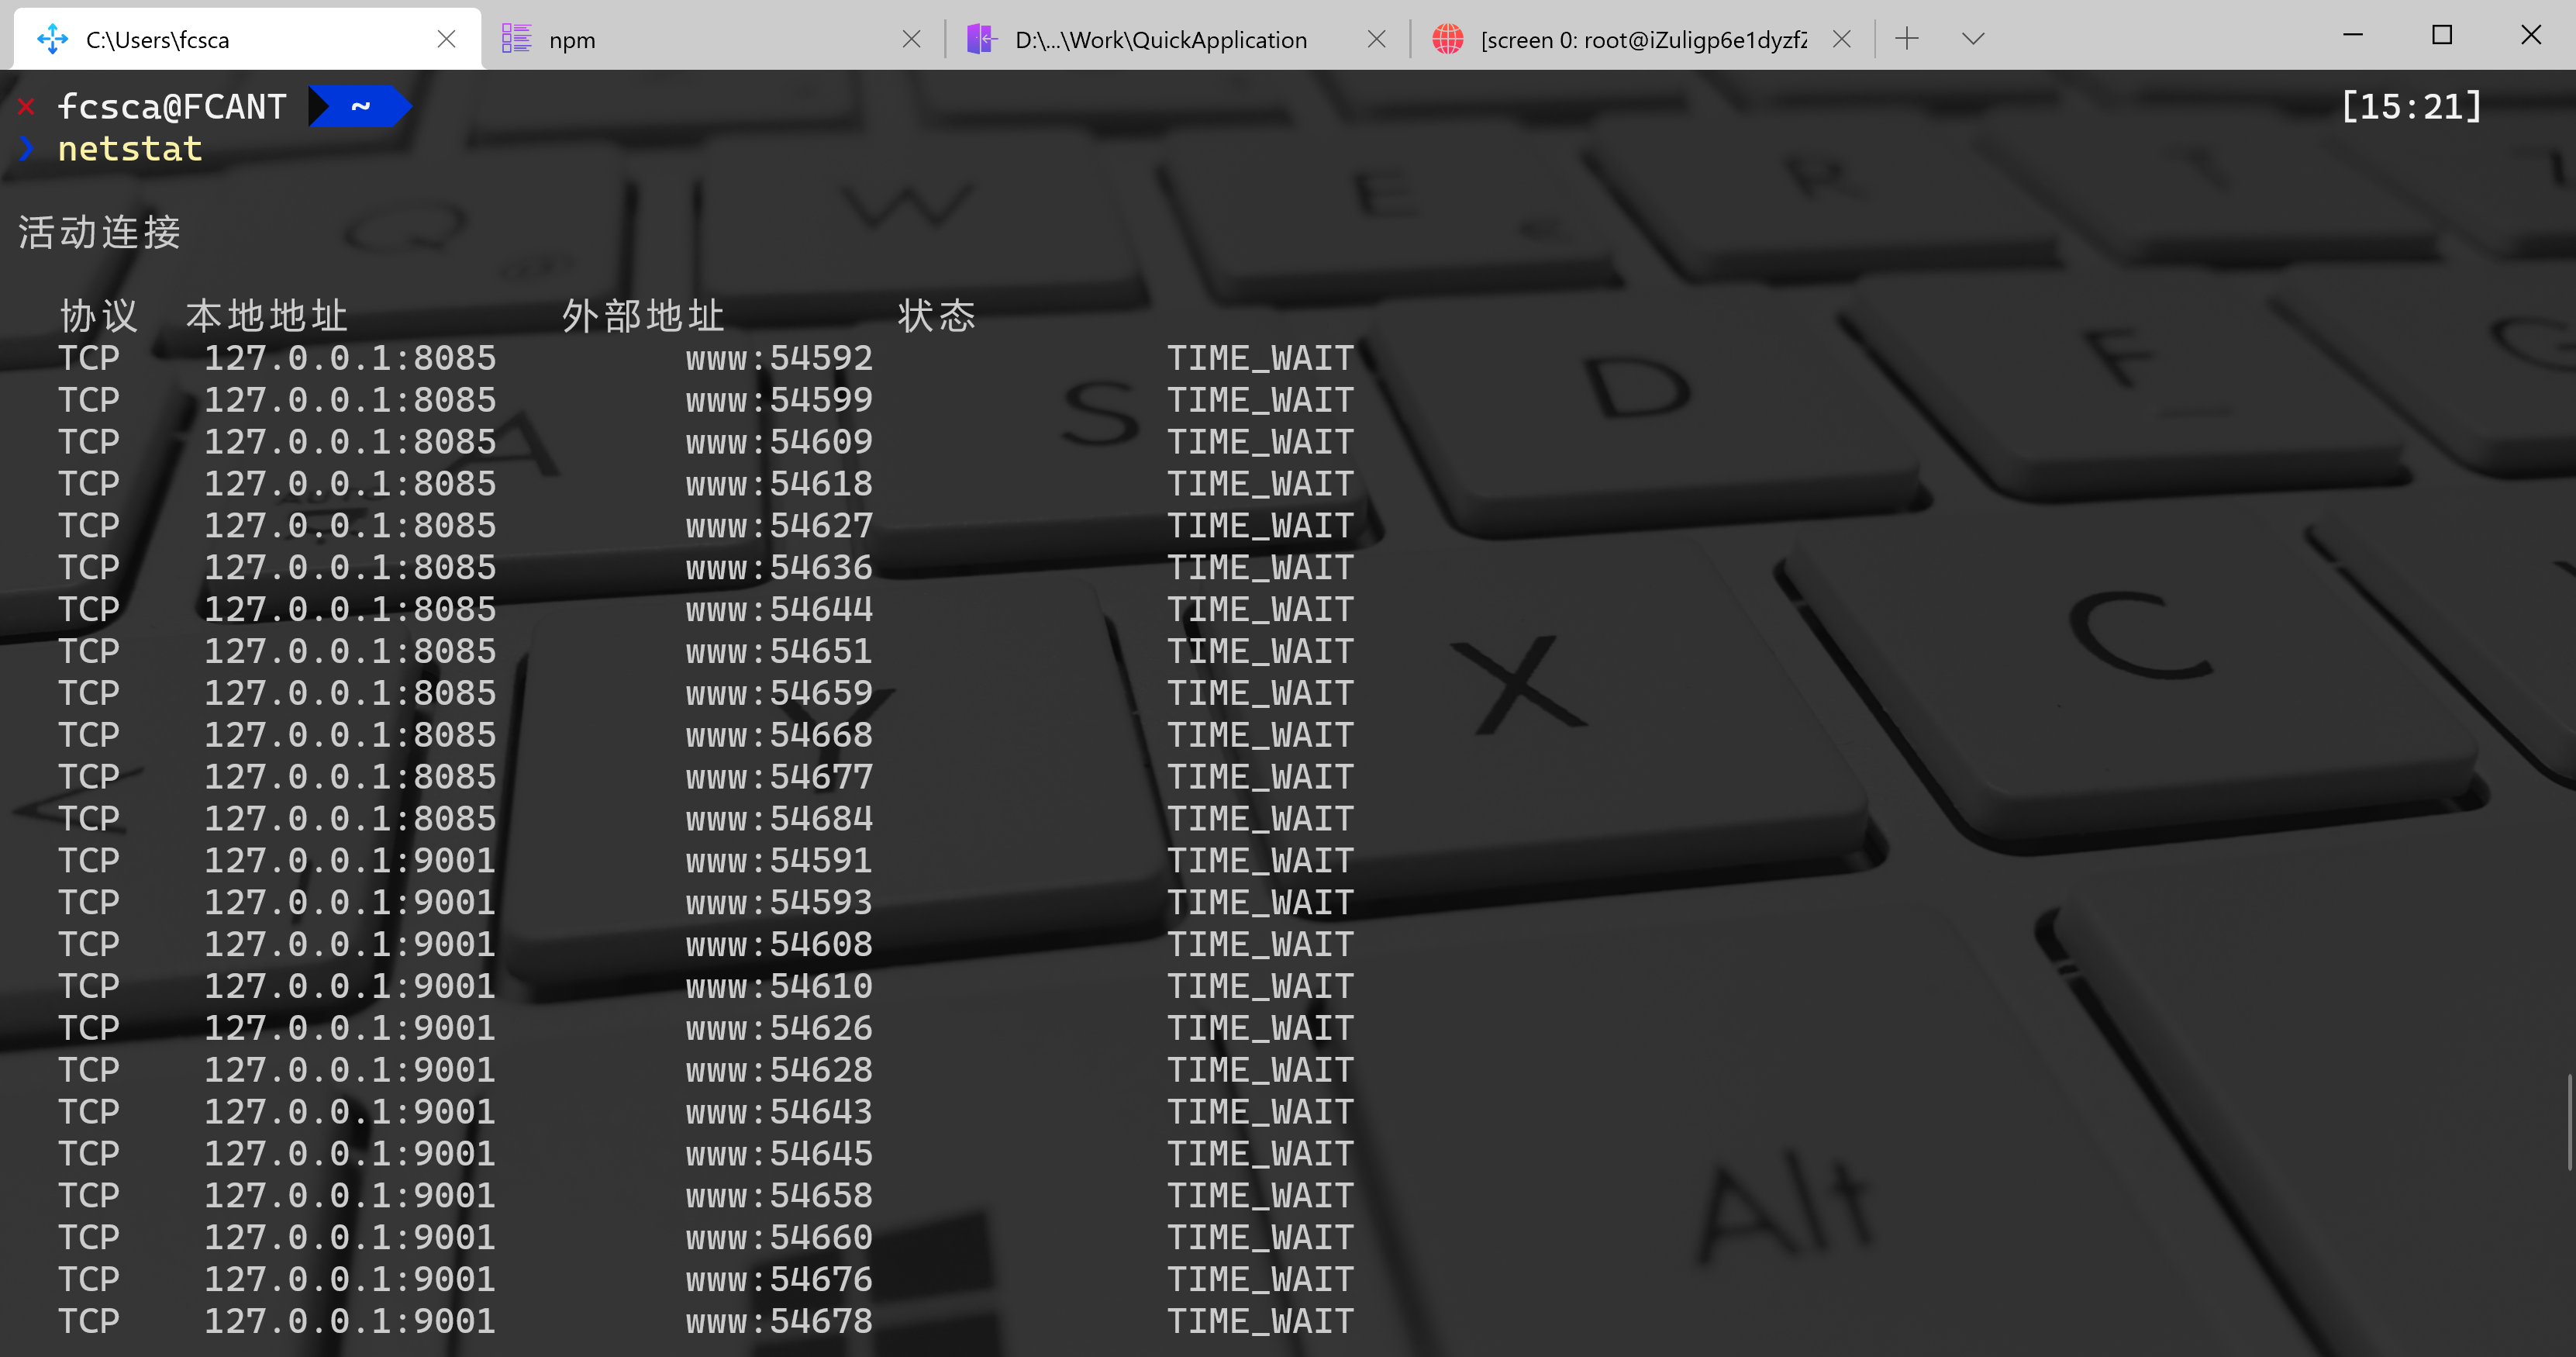Viewport: 2576px width, 1357px height.
Task: Close the QuickApplication tab
Action: tap(1376, 39)
